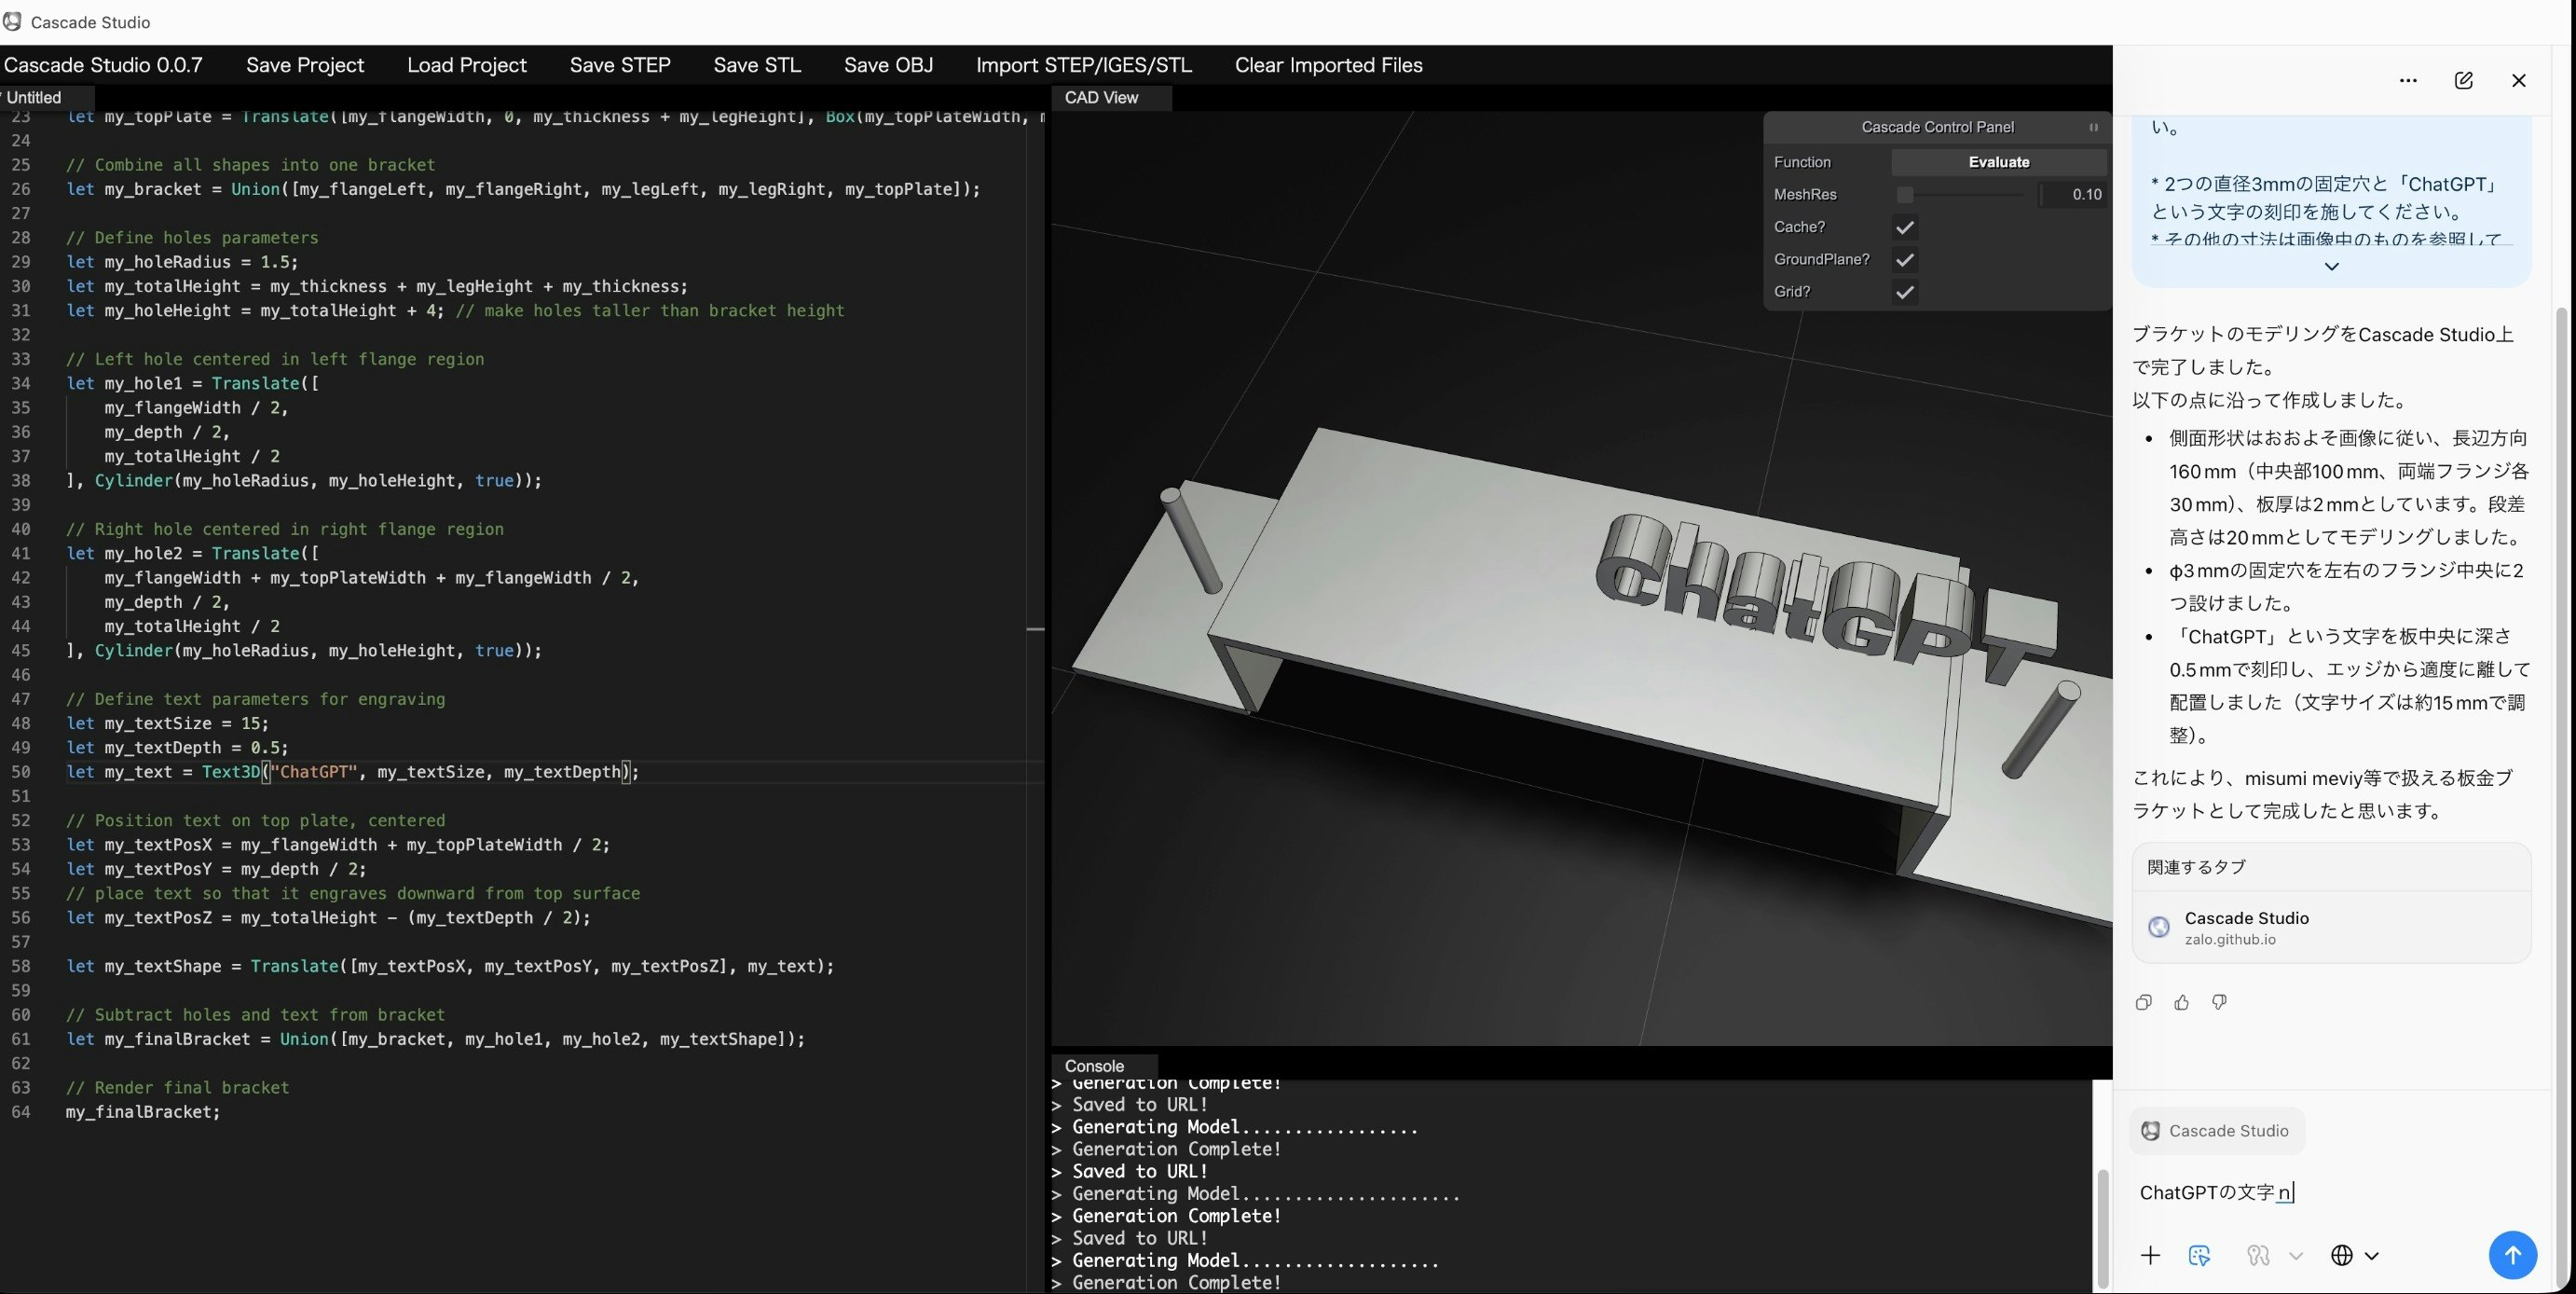Screen dimensions: 2576x1294
Task: Send the message with the blue arrow button
Action: pyautogui.click(x=2512, y=1255)
